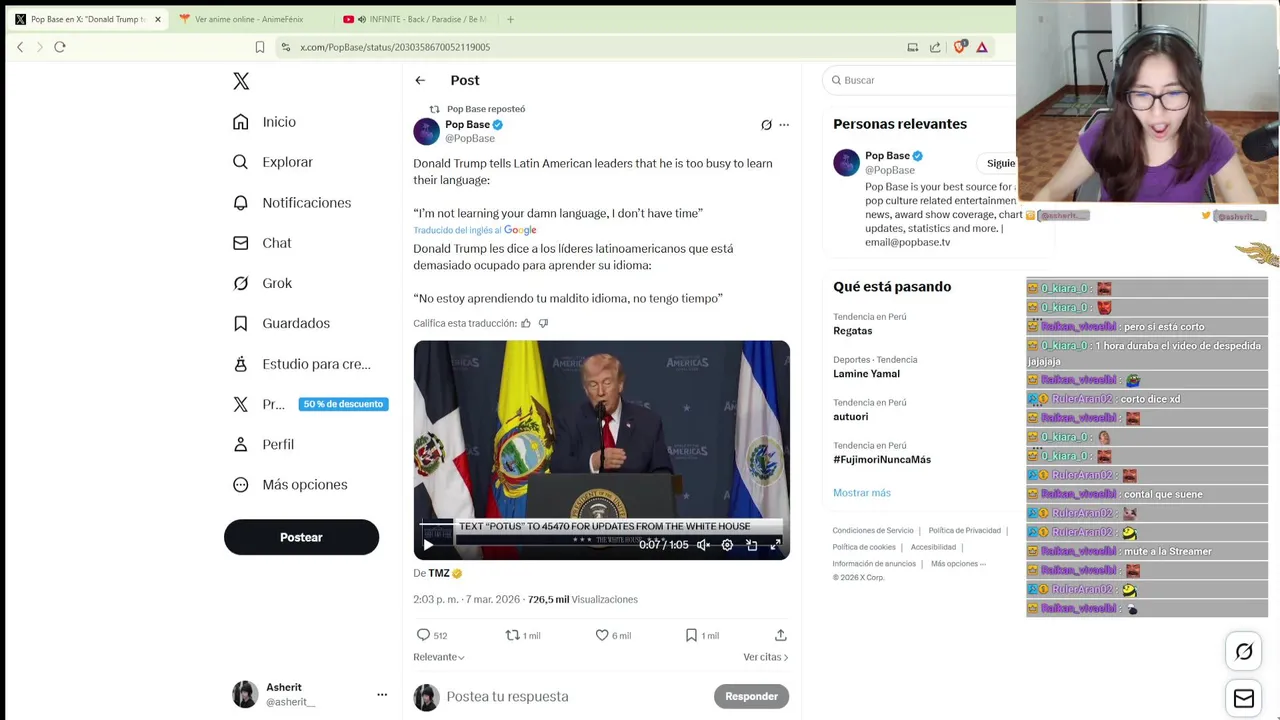Screen dimensions: 1280x720
Task: Go back in browser history
Action: pyautogui.click(x=20, y=47)
